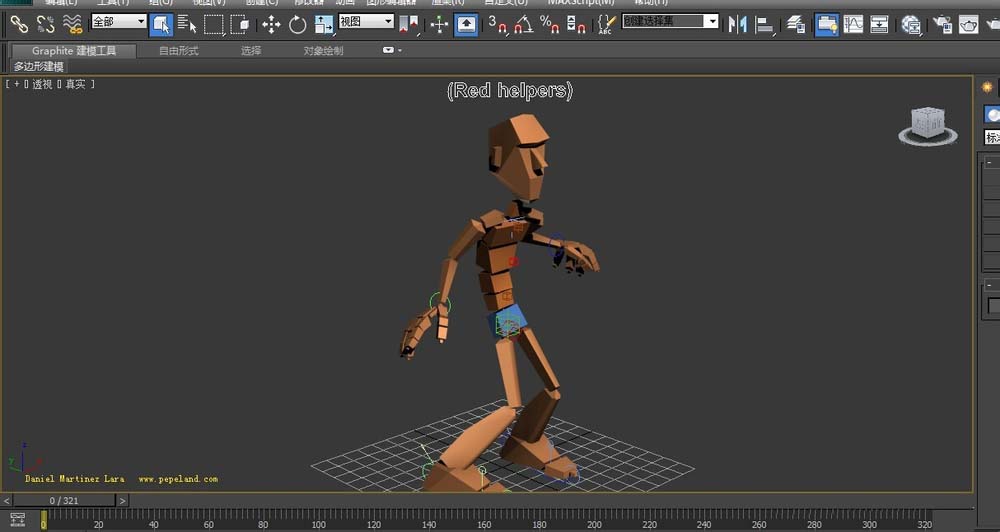Viewport: 1000px width, 532px height.
Task: Click the 多边形建模 panel button
Action: 39,66
